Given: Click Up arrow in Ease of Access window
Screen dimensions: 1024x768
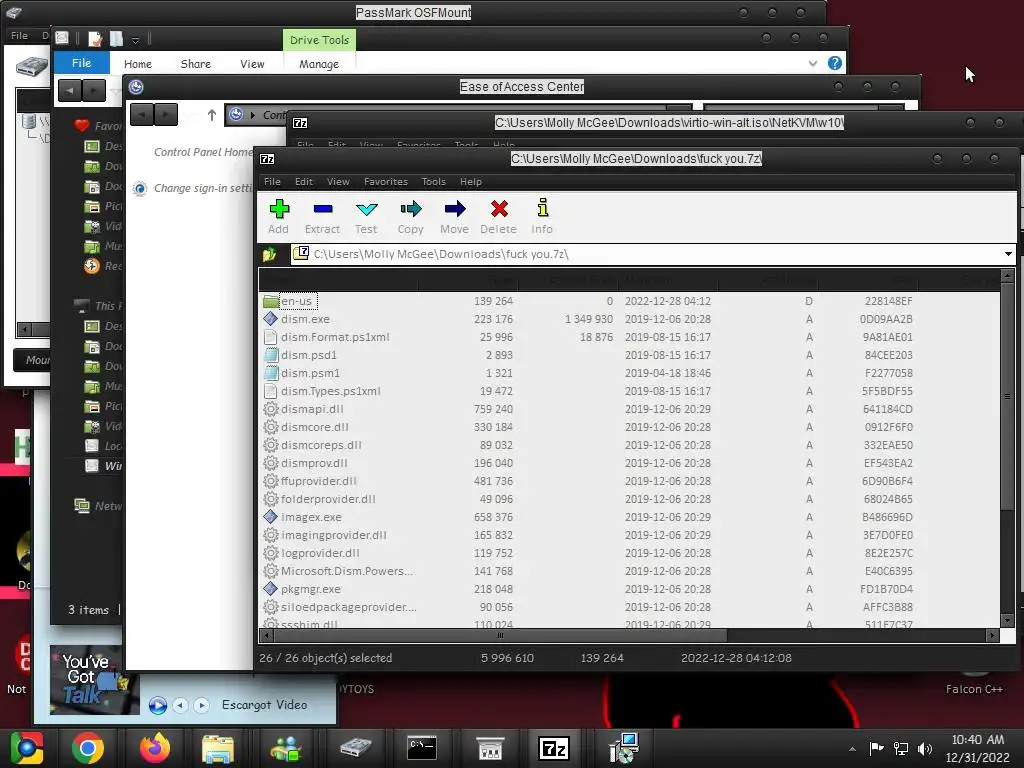Looking at the screenshot, I should point(211,115).
